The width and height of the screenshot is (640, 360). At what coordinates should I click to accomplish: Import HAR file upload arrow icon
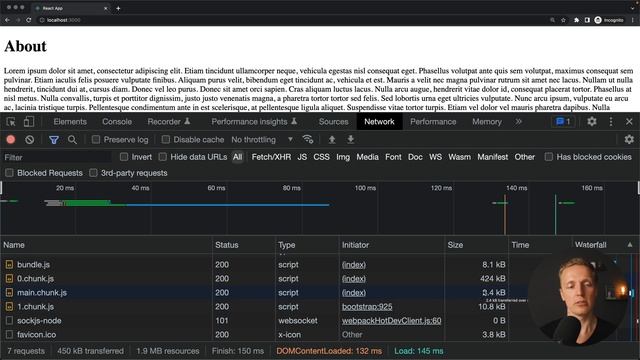click(x=332, y=140)
